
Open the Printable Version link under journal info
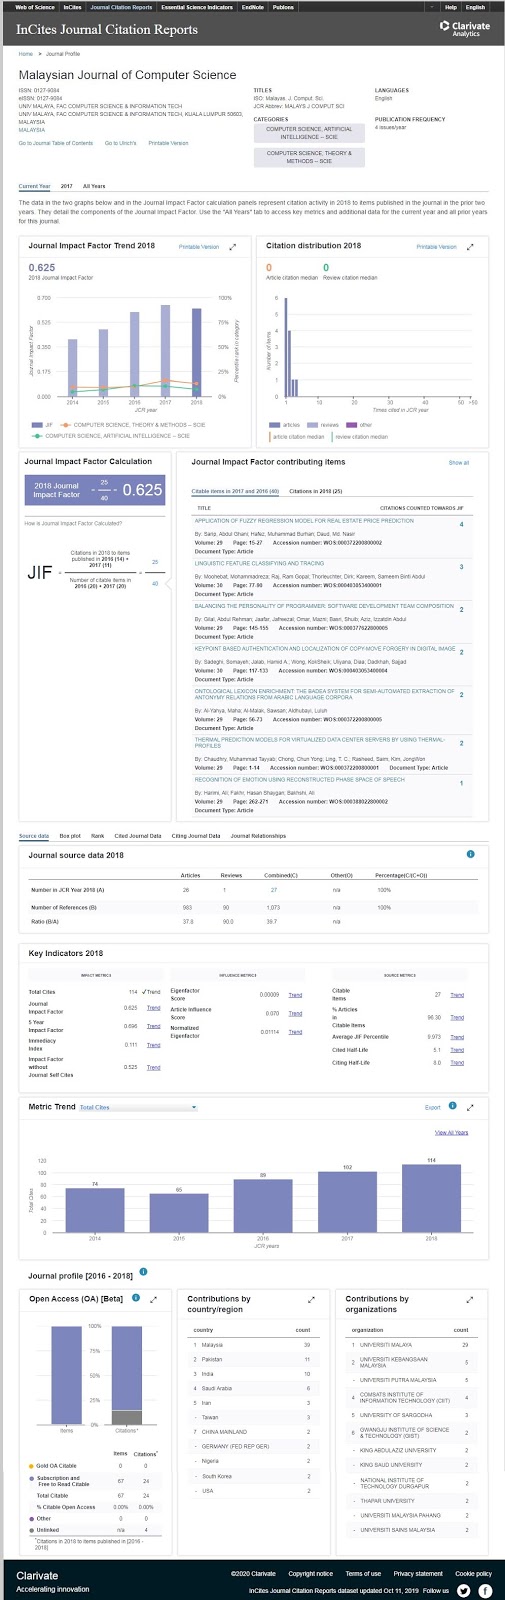point(168,143)
